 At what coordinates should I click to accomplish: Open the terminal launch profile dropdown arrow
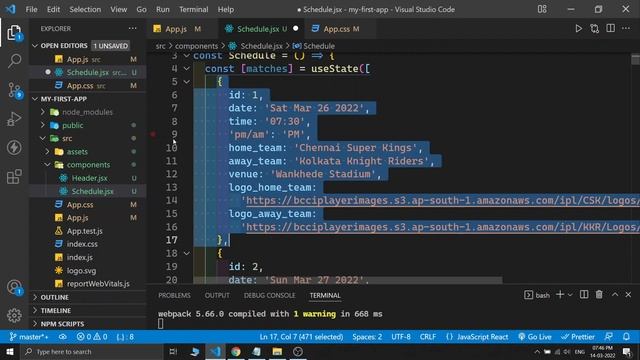click(x=570, y=295)
